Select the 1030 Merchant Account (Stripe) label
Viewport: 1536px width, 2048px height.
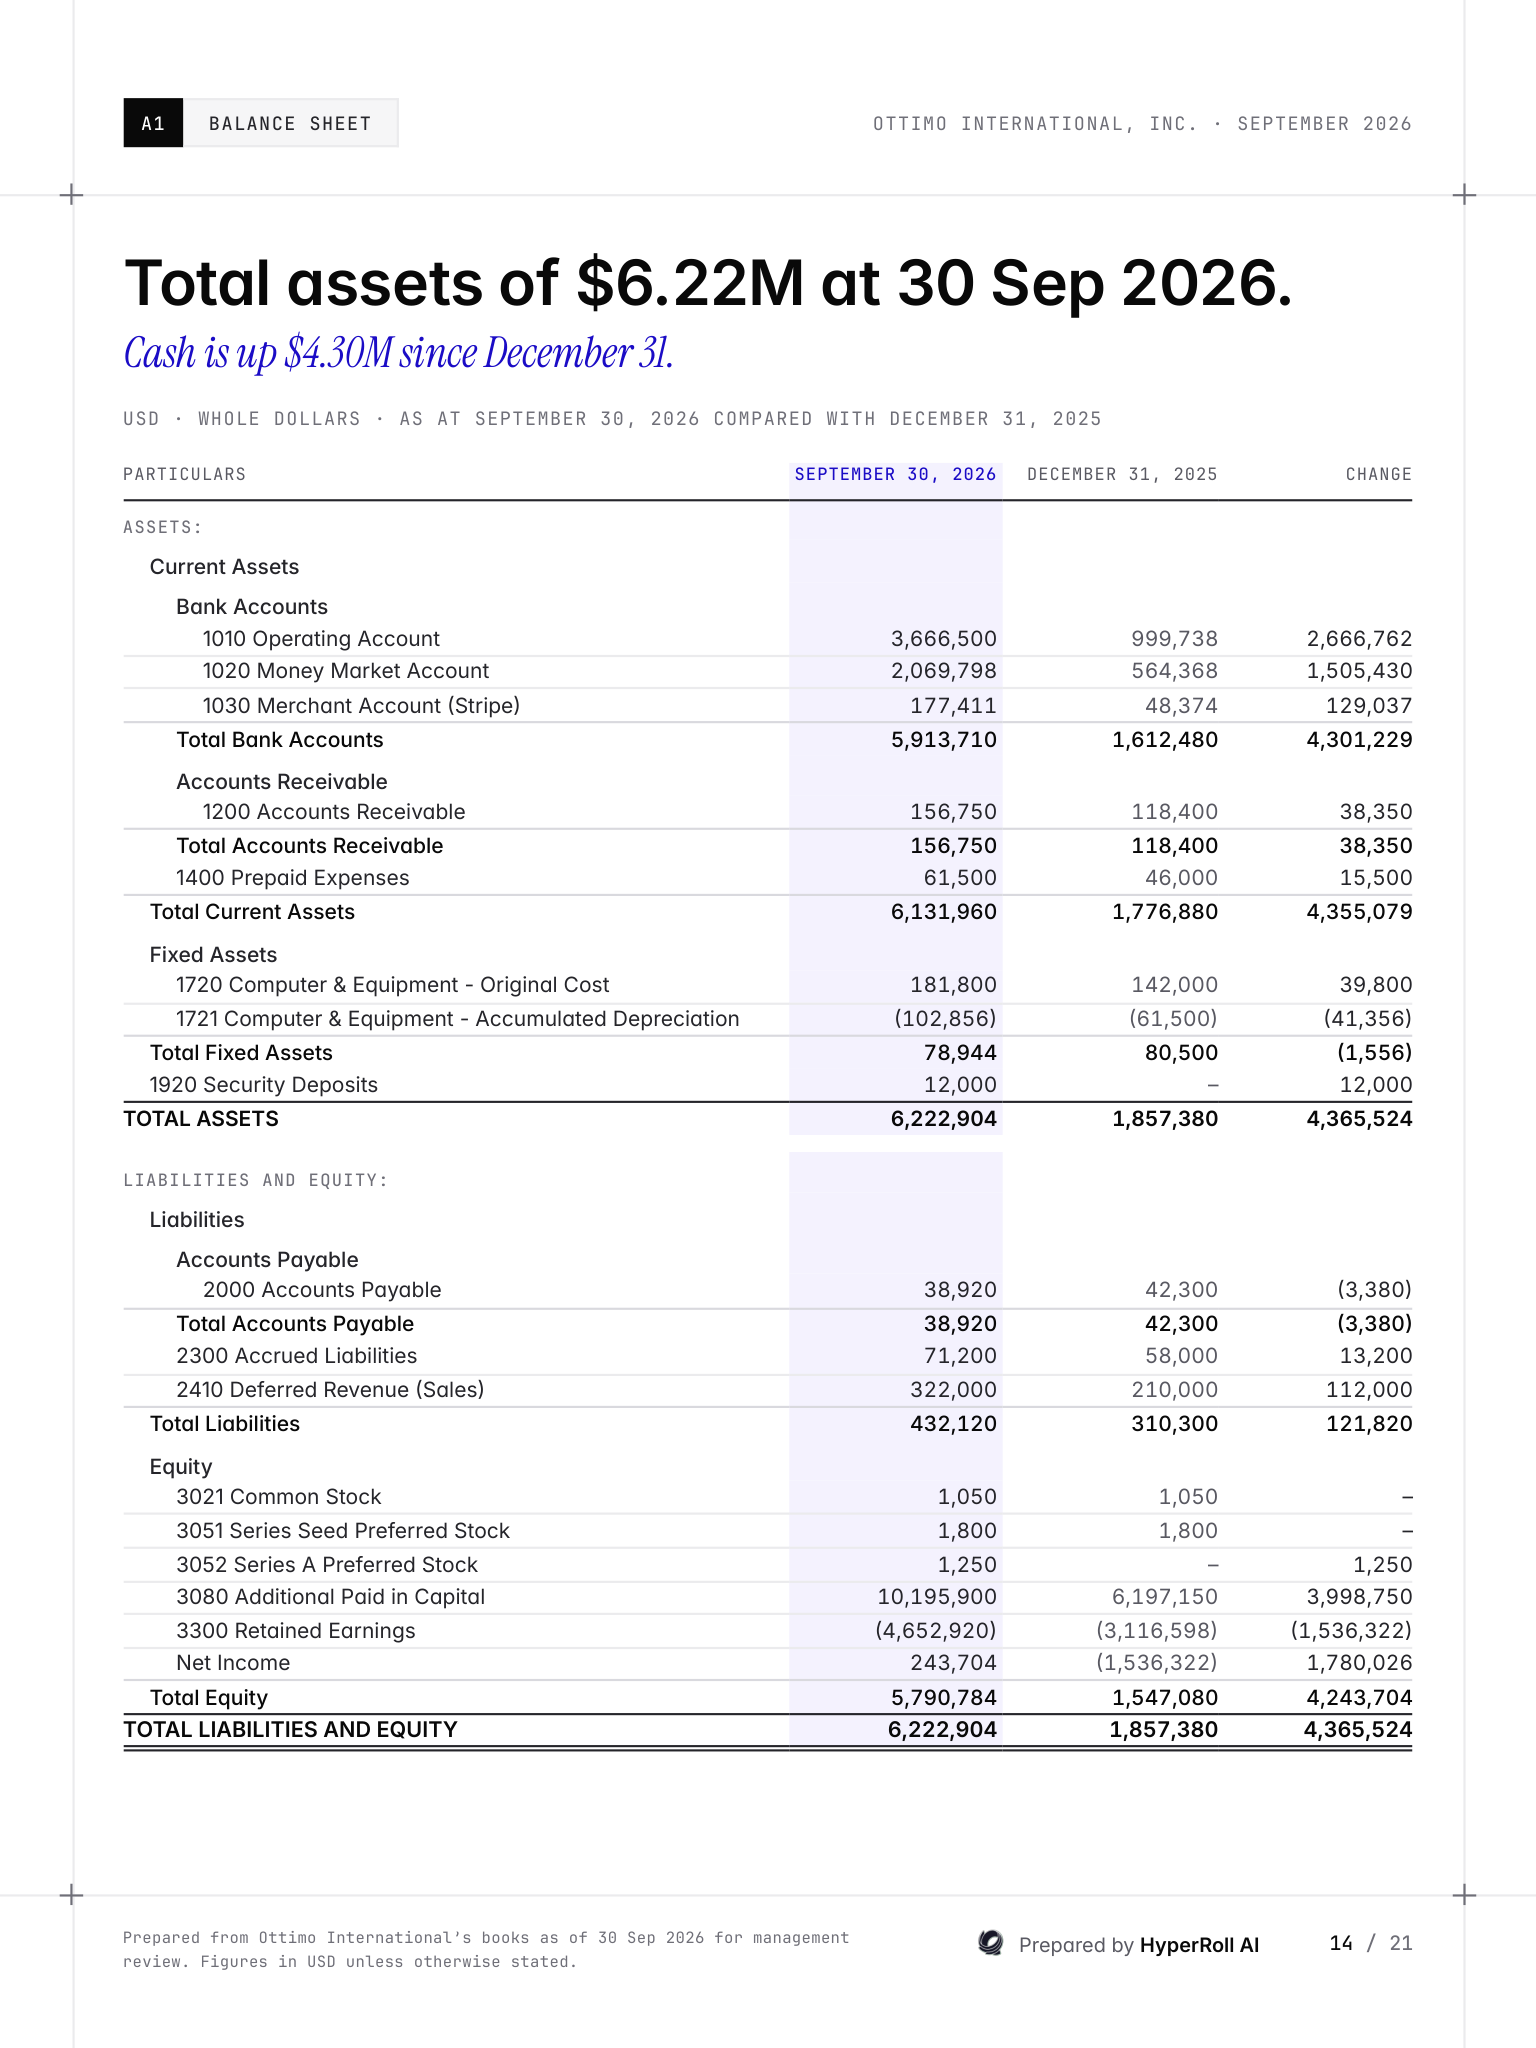[361, 705]
